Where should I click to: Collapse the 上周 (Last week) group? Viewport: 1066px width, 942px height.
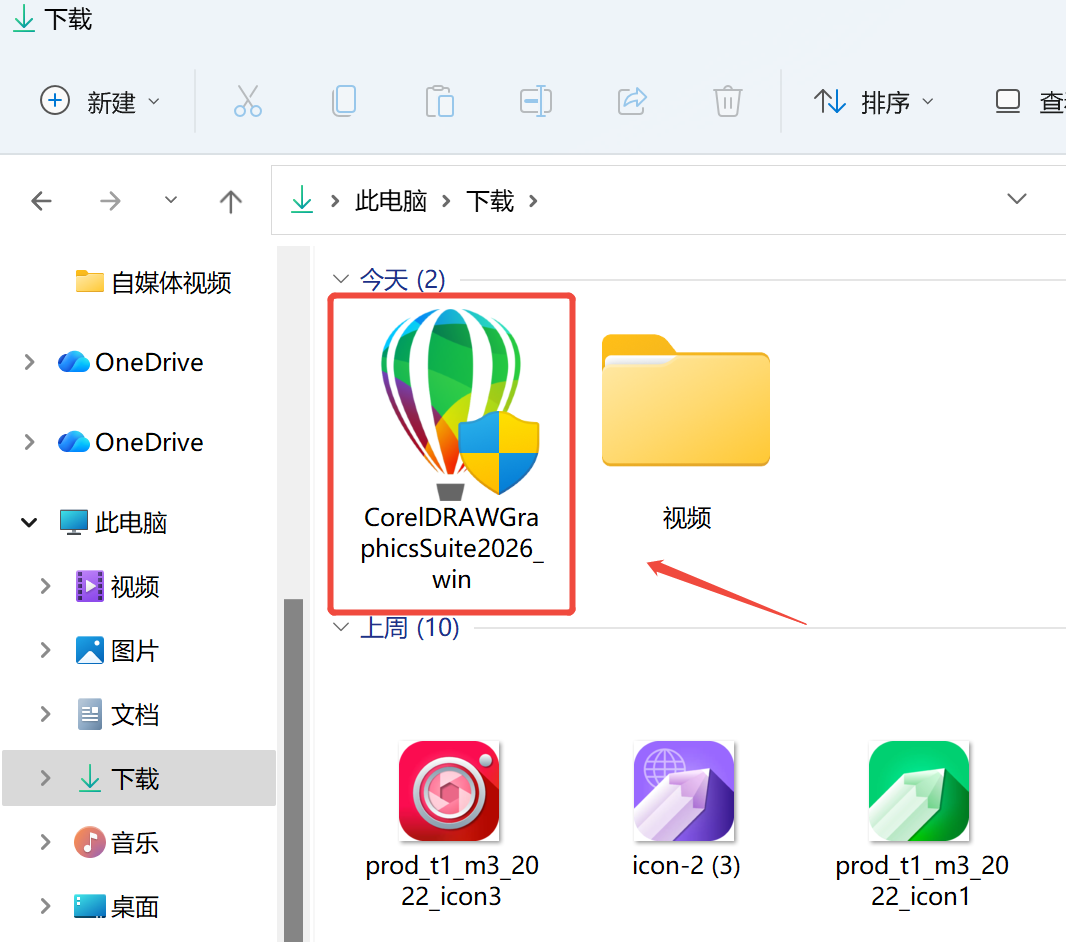click(x=342, y=628)
